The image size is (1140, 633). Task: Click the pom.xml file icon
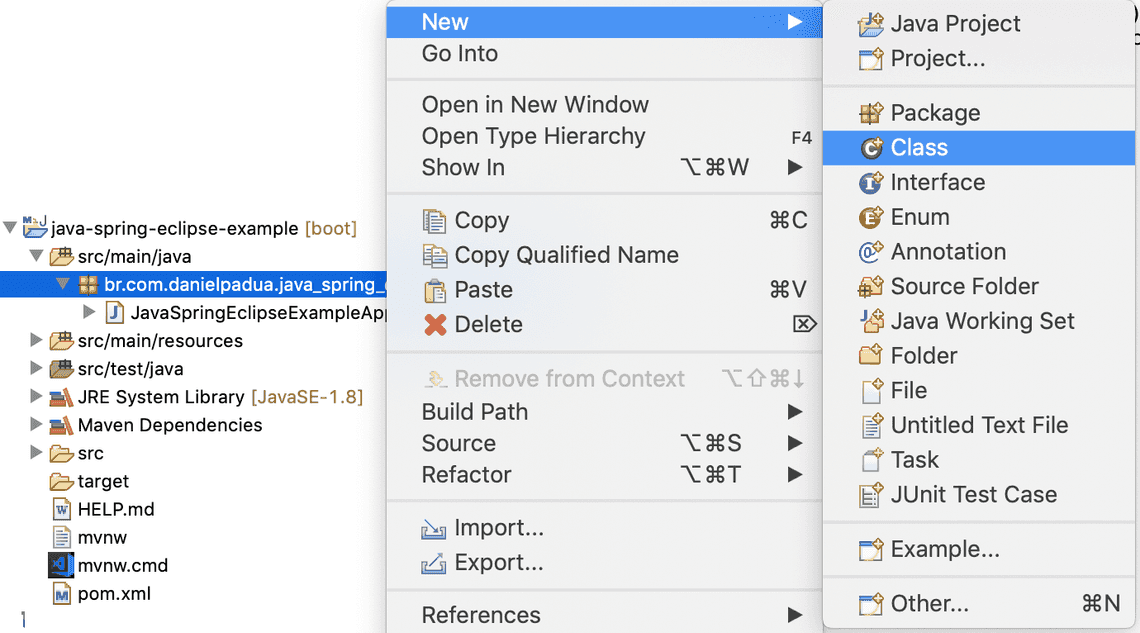[x=62, y=594]
